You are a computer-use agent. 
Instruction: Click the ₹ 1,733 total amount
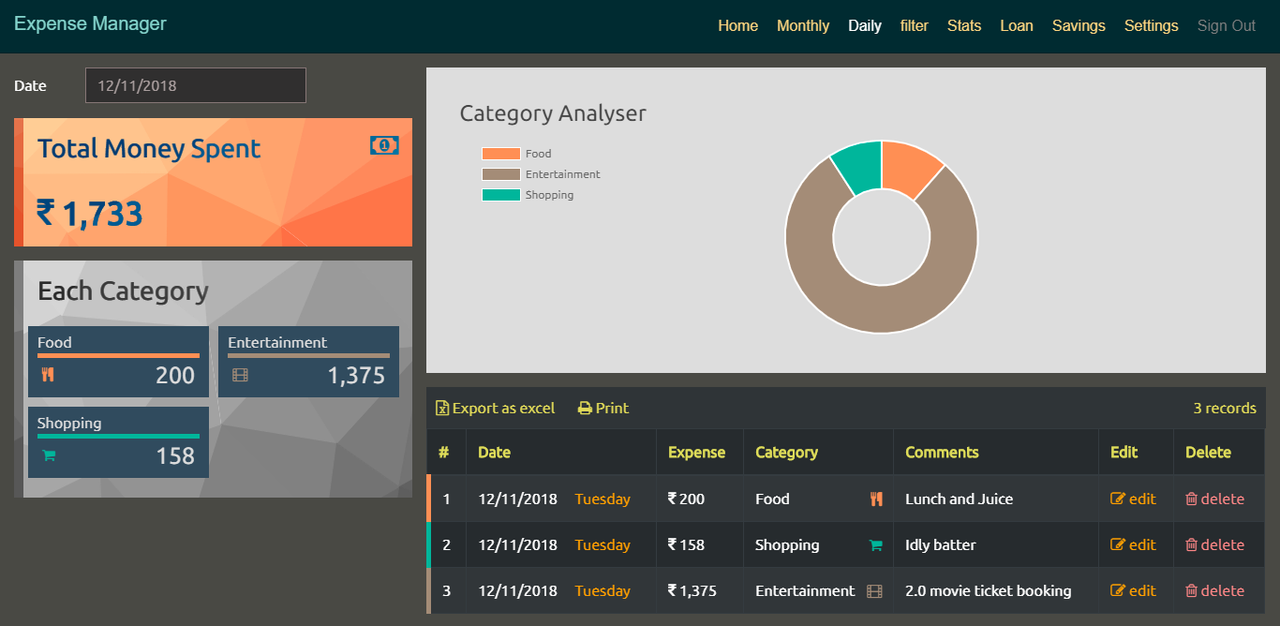(x=89, y=213)
